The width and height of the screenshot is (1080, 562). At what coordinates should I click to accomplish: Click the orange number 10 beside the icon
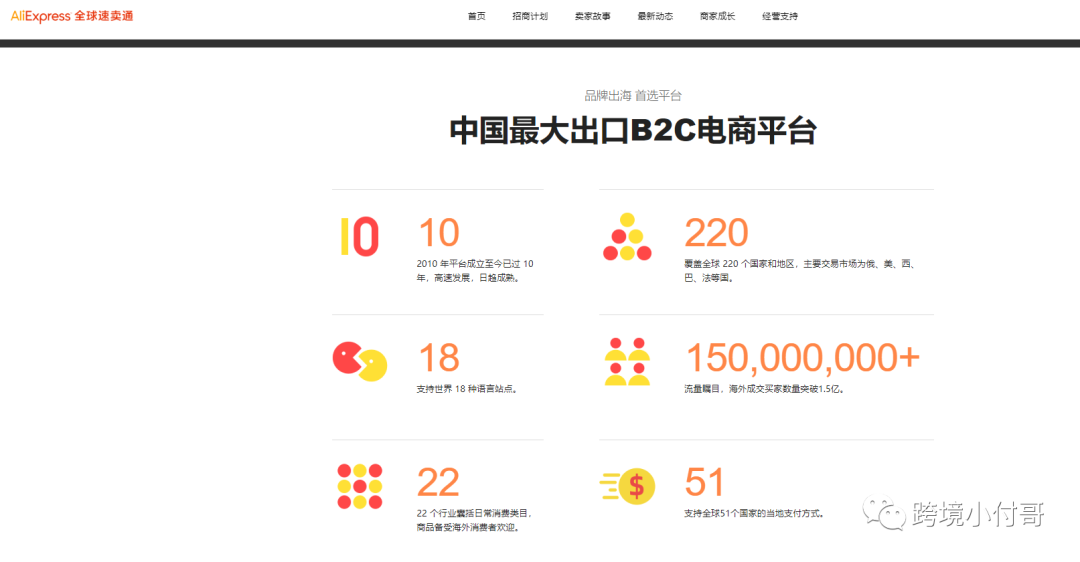click(x=439, y=233)
